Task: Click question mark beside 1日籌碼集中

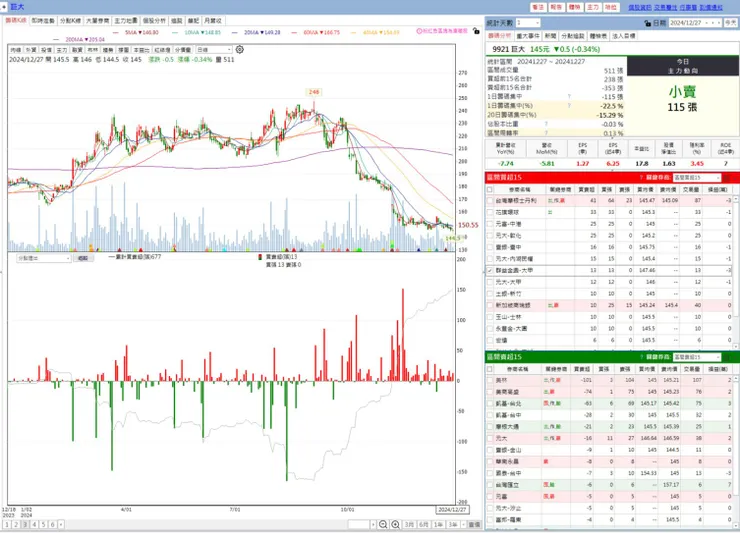Action: 569,97
